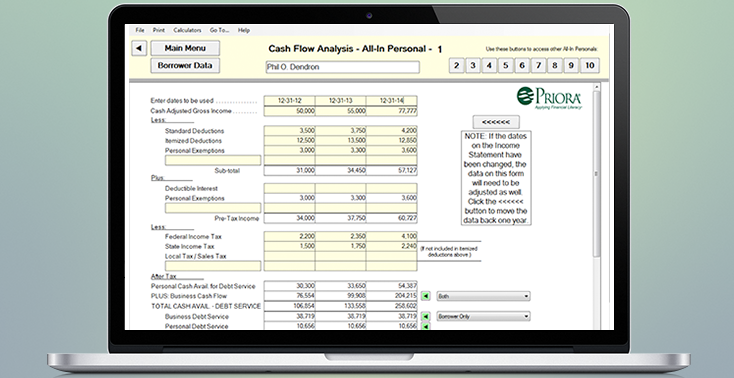This screenshot has height=378, width=734.
Task: Open the Go To... menu
Action: [219, 30]
